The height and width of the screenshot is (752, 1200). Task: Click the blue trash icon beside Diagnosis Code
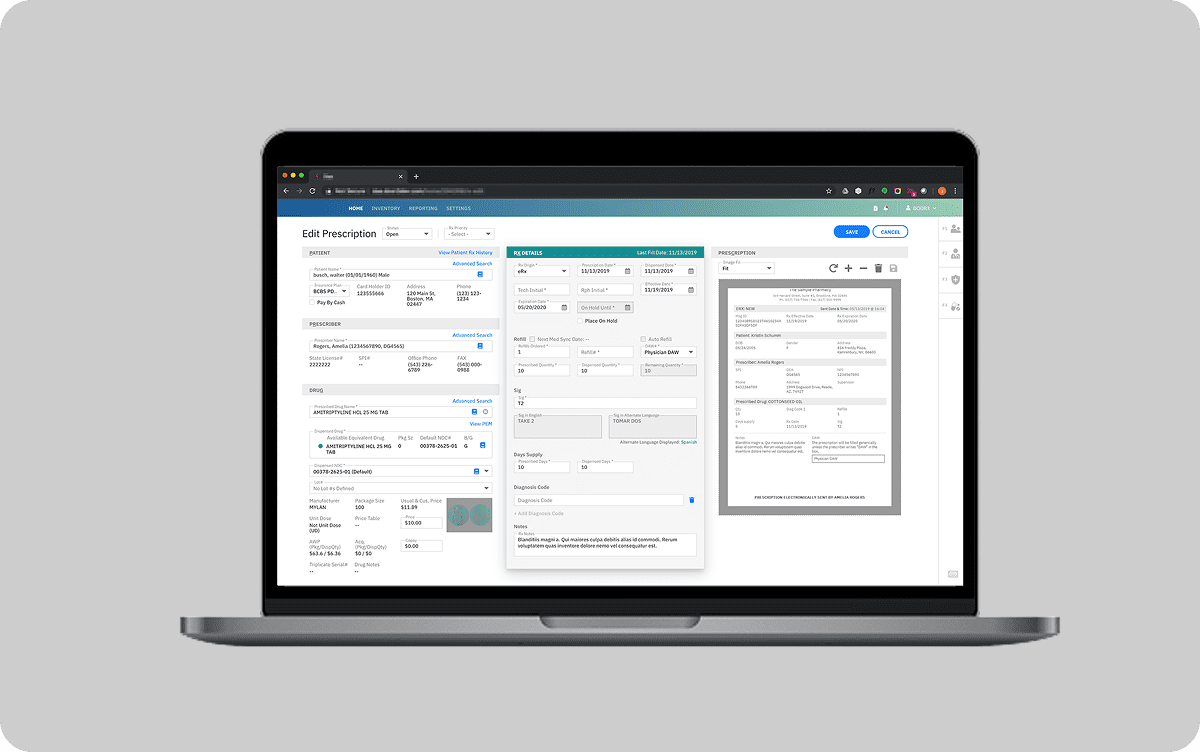tap(691, 500)
